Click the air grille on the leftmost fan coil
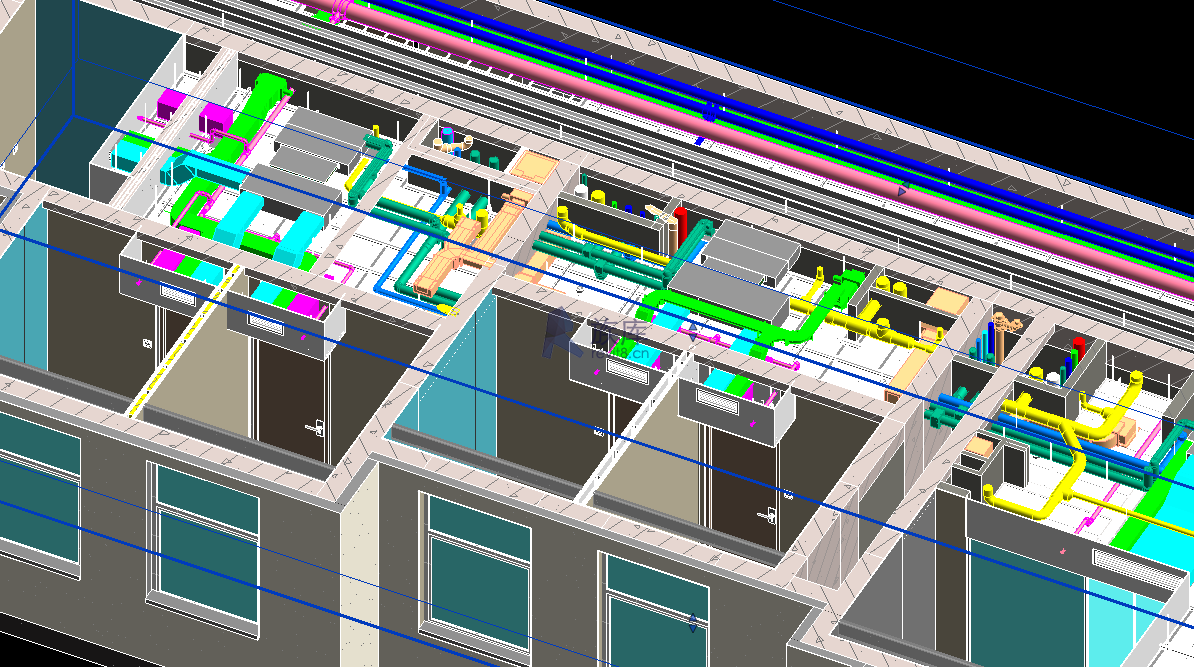This screenshot has height=667, width=1194. pyautogui.click(x=178, y=295)
